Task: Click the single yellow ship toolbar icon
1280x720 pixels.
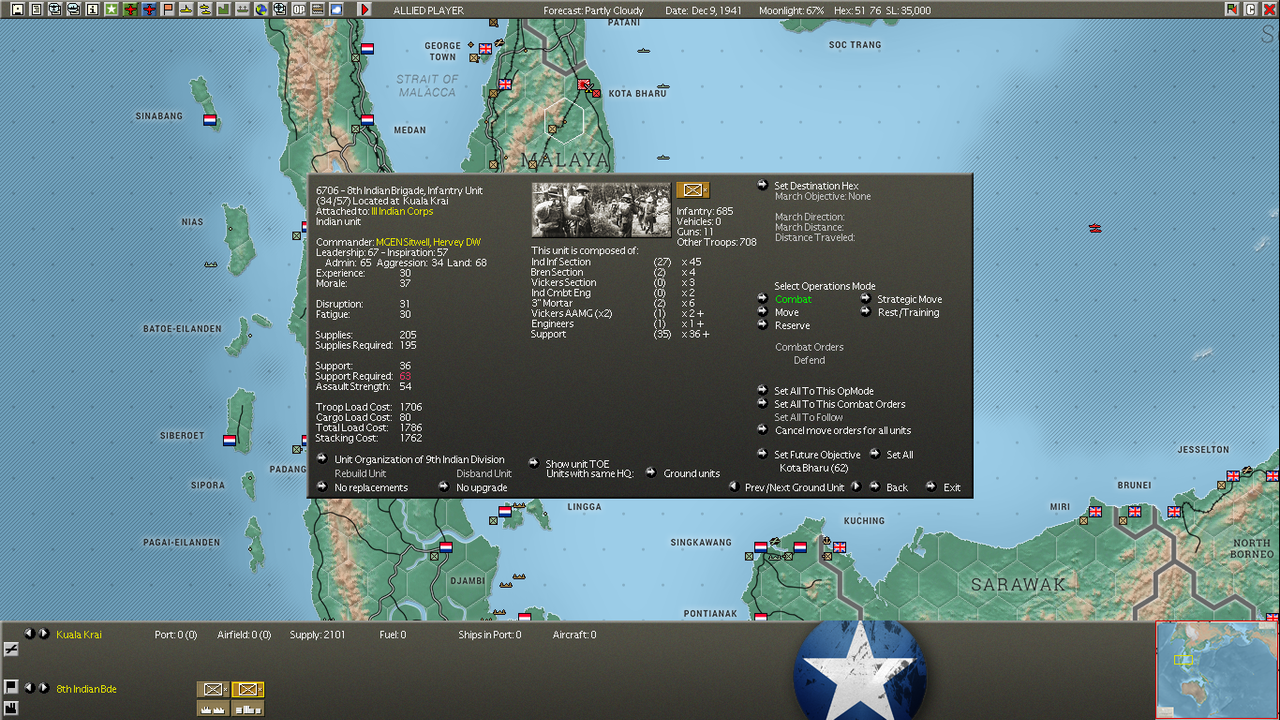Action: point(186,10)
